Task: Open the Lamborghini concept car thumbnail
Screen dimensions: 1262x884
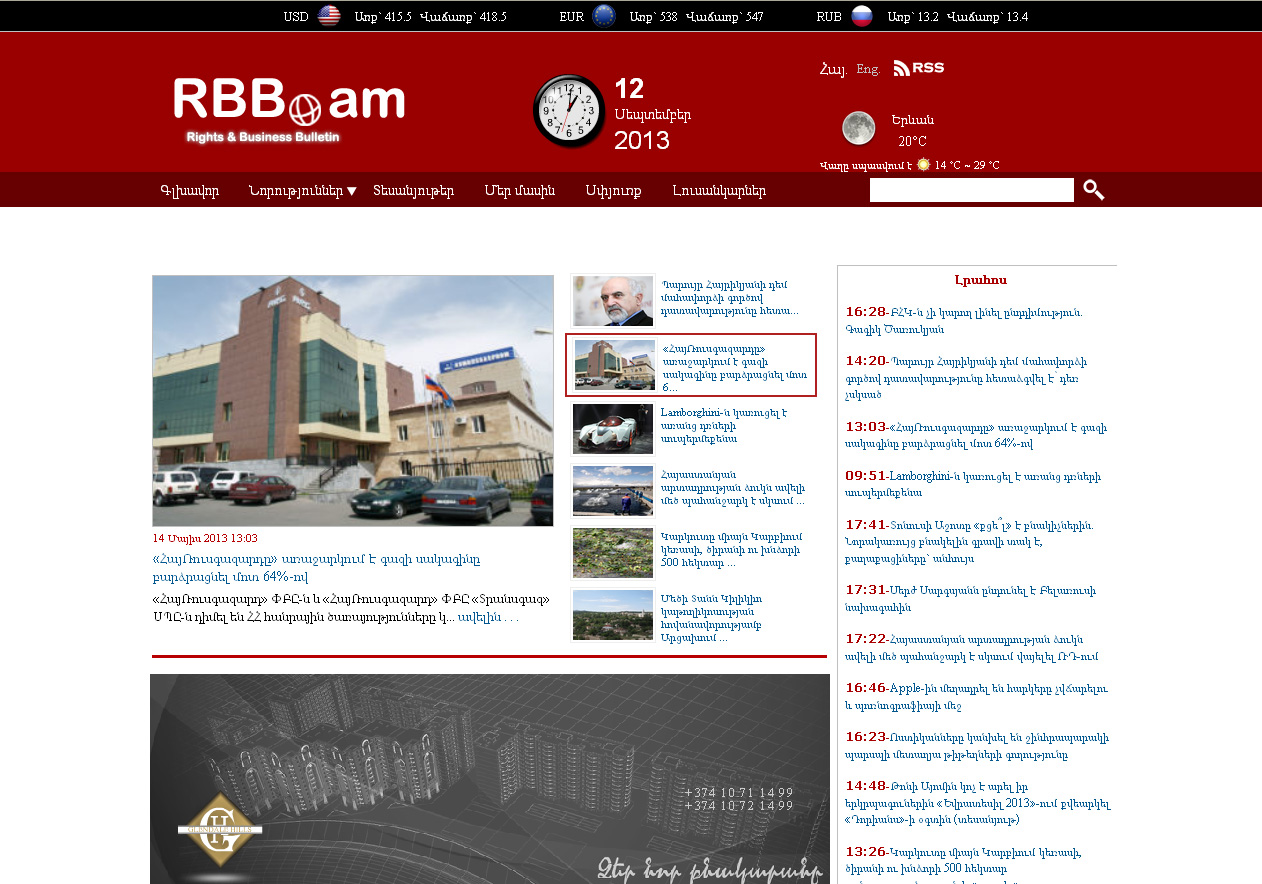Action: [x=613, y=429]
